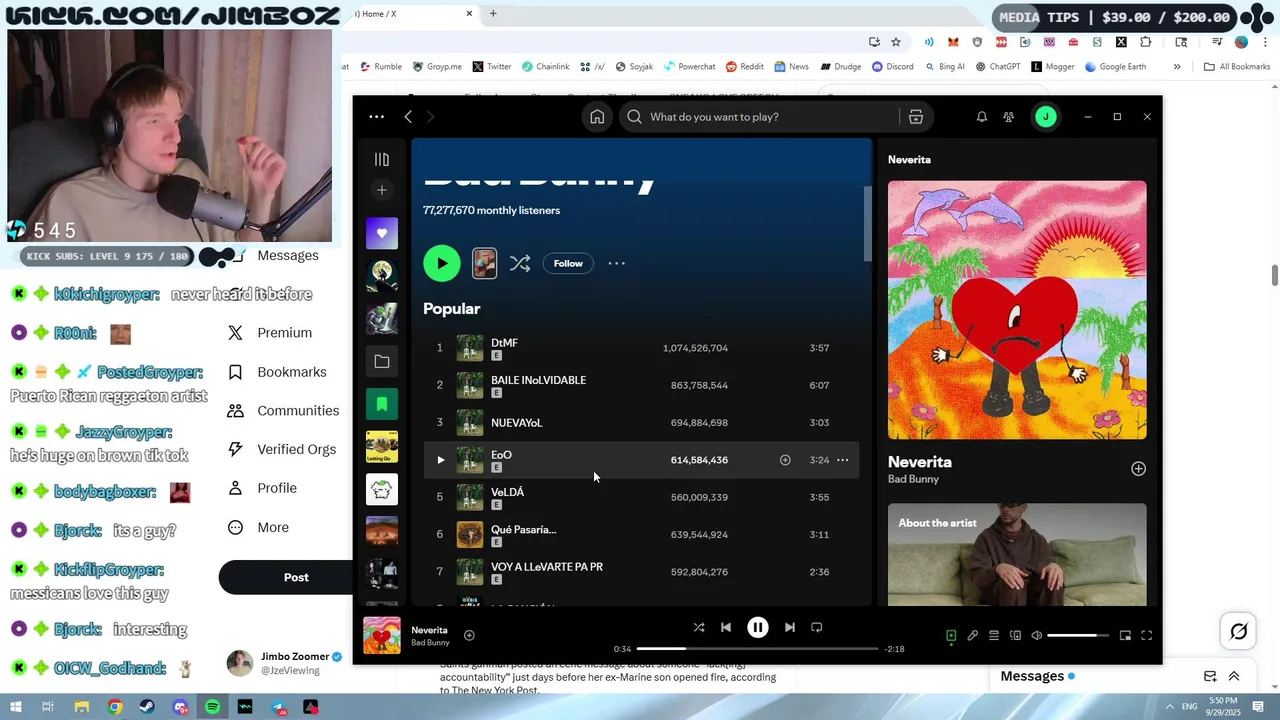1280x720 pixels.
Task: Open more options beside the Follow button
Action: pos(616,263)
